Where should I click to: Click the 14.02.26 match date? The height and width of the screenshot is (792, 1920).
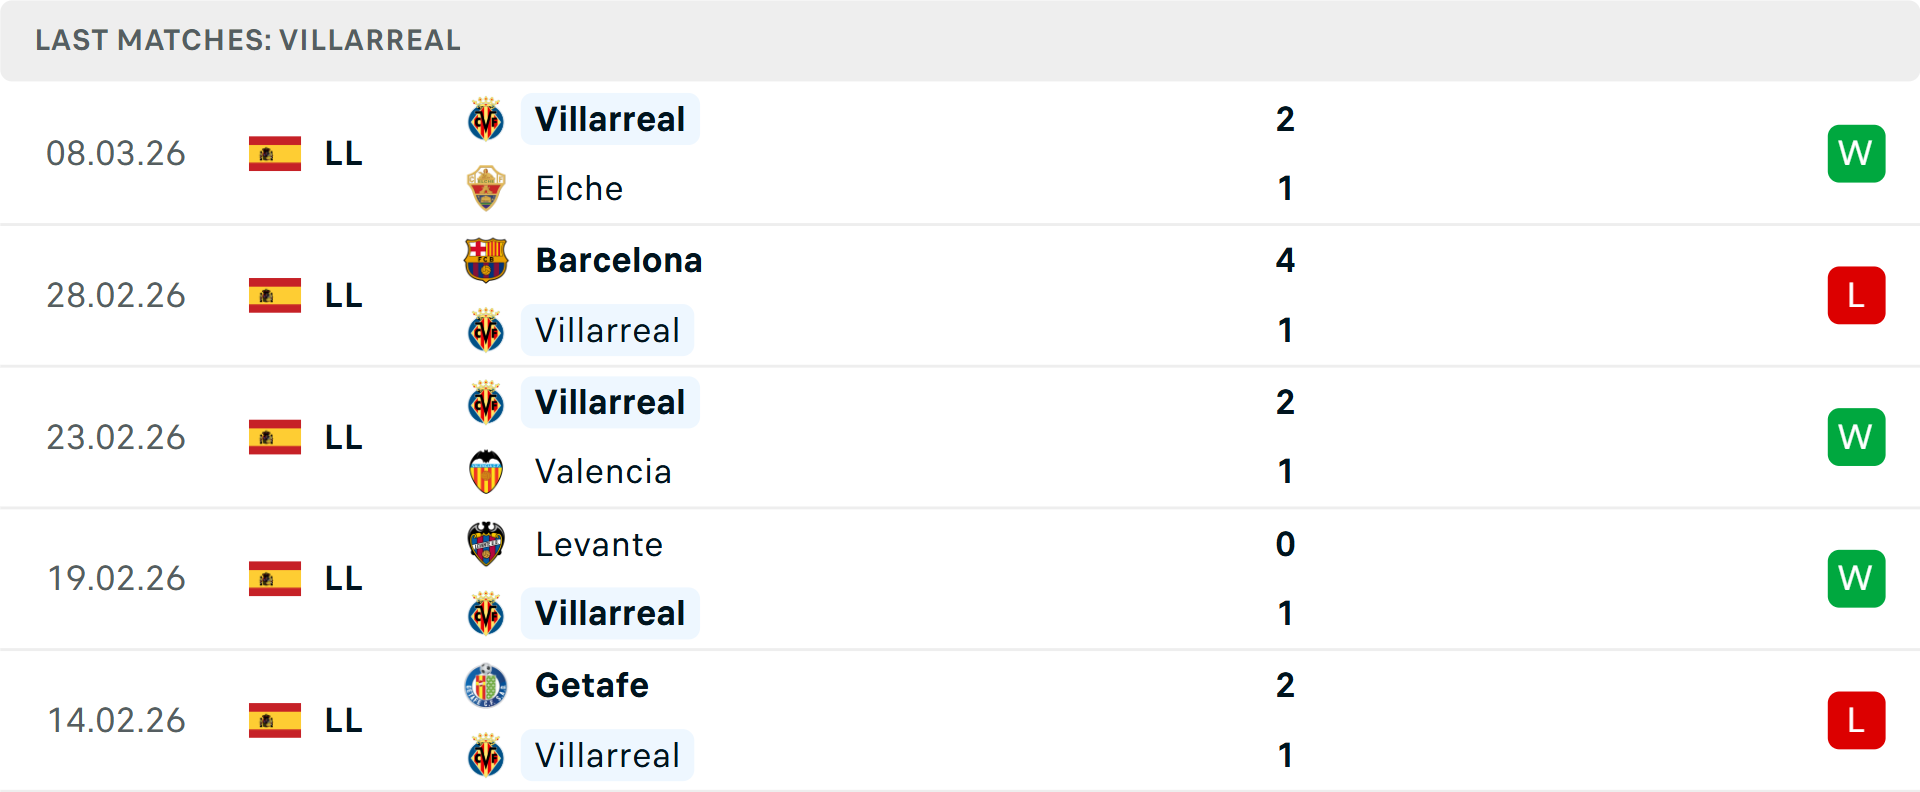tap(116, 720)
